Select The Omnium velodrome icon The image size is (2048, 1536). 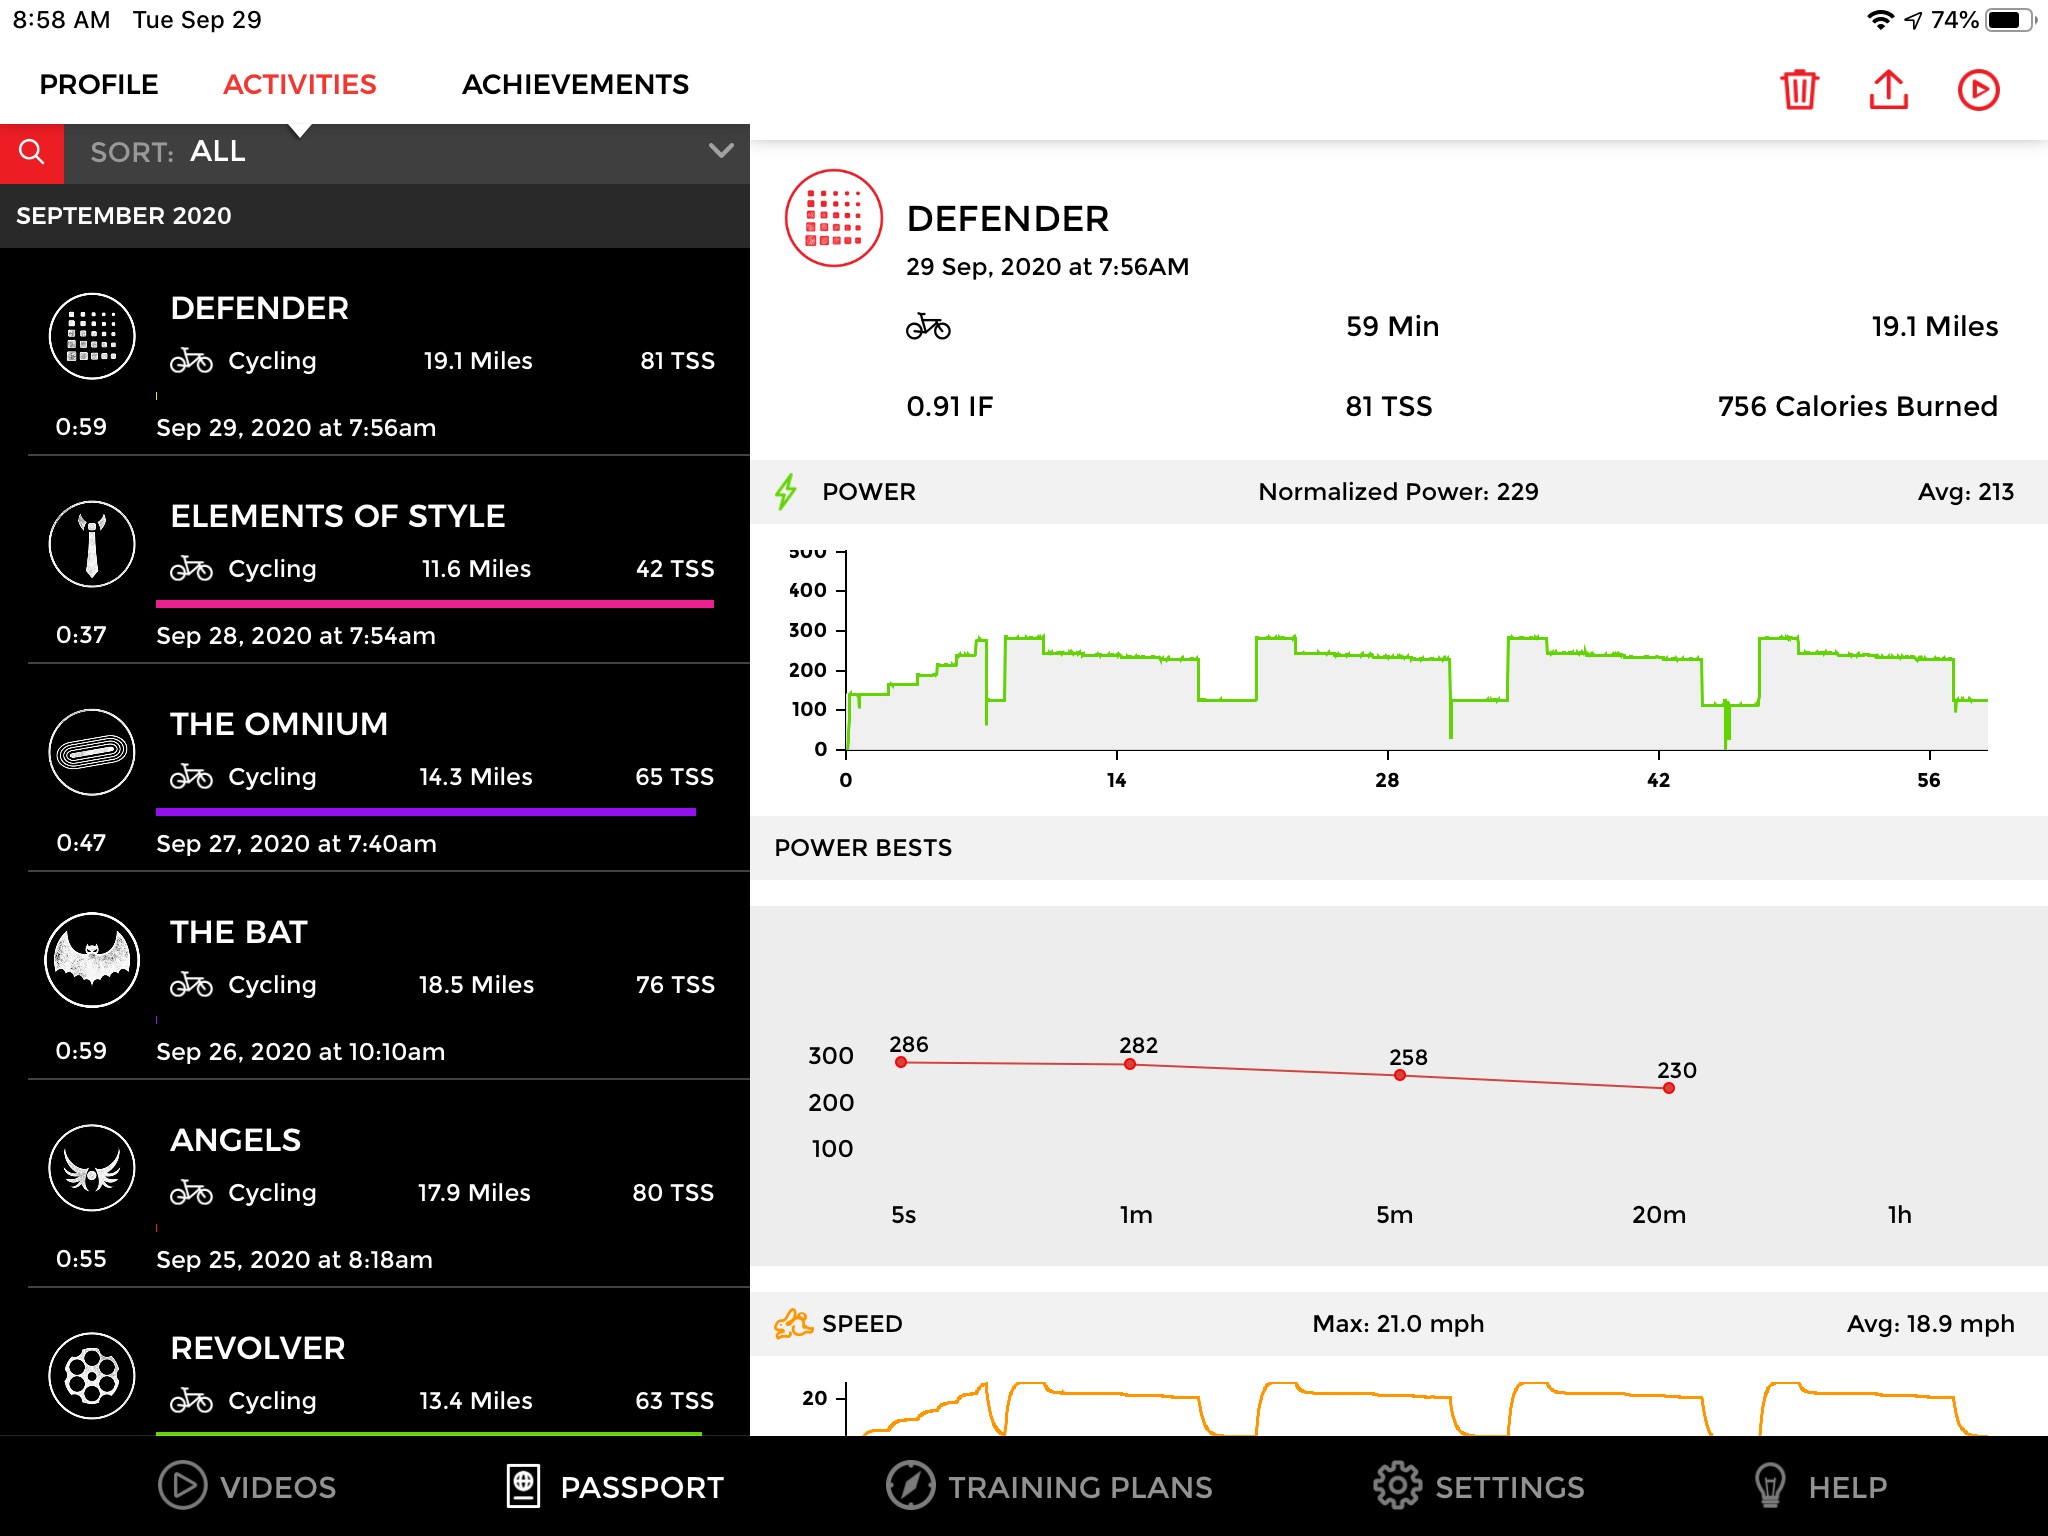92,752
